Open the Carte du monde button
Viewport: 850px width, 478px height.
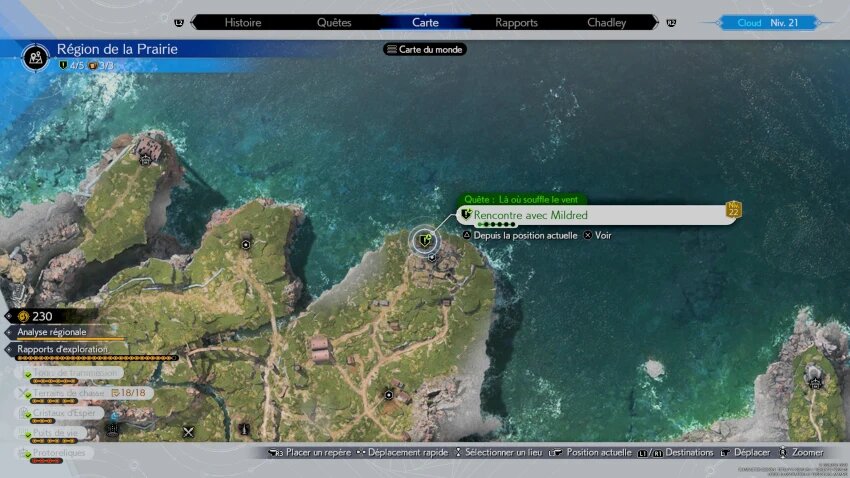pyautogui.click(x=425, y=49)
